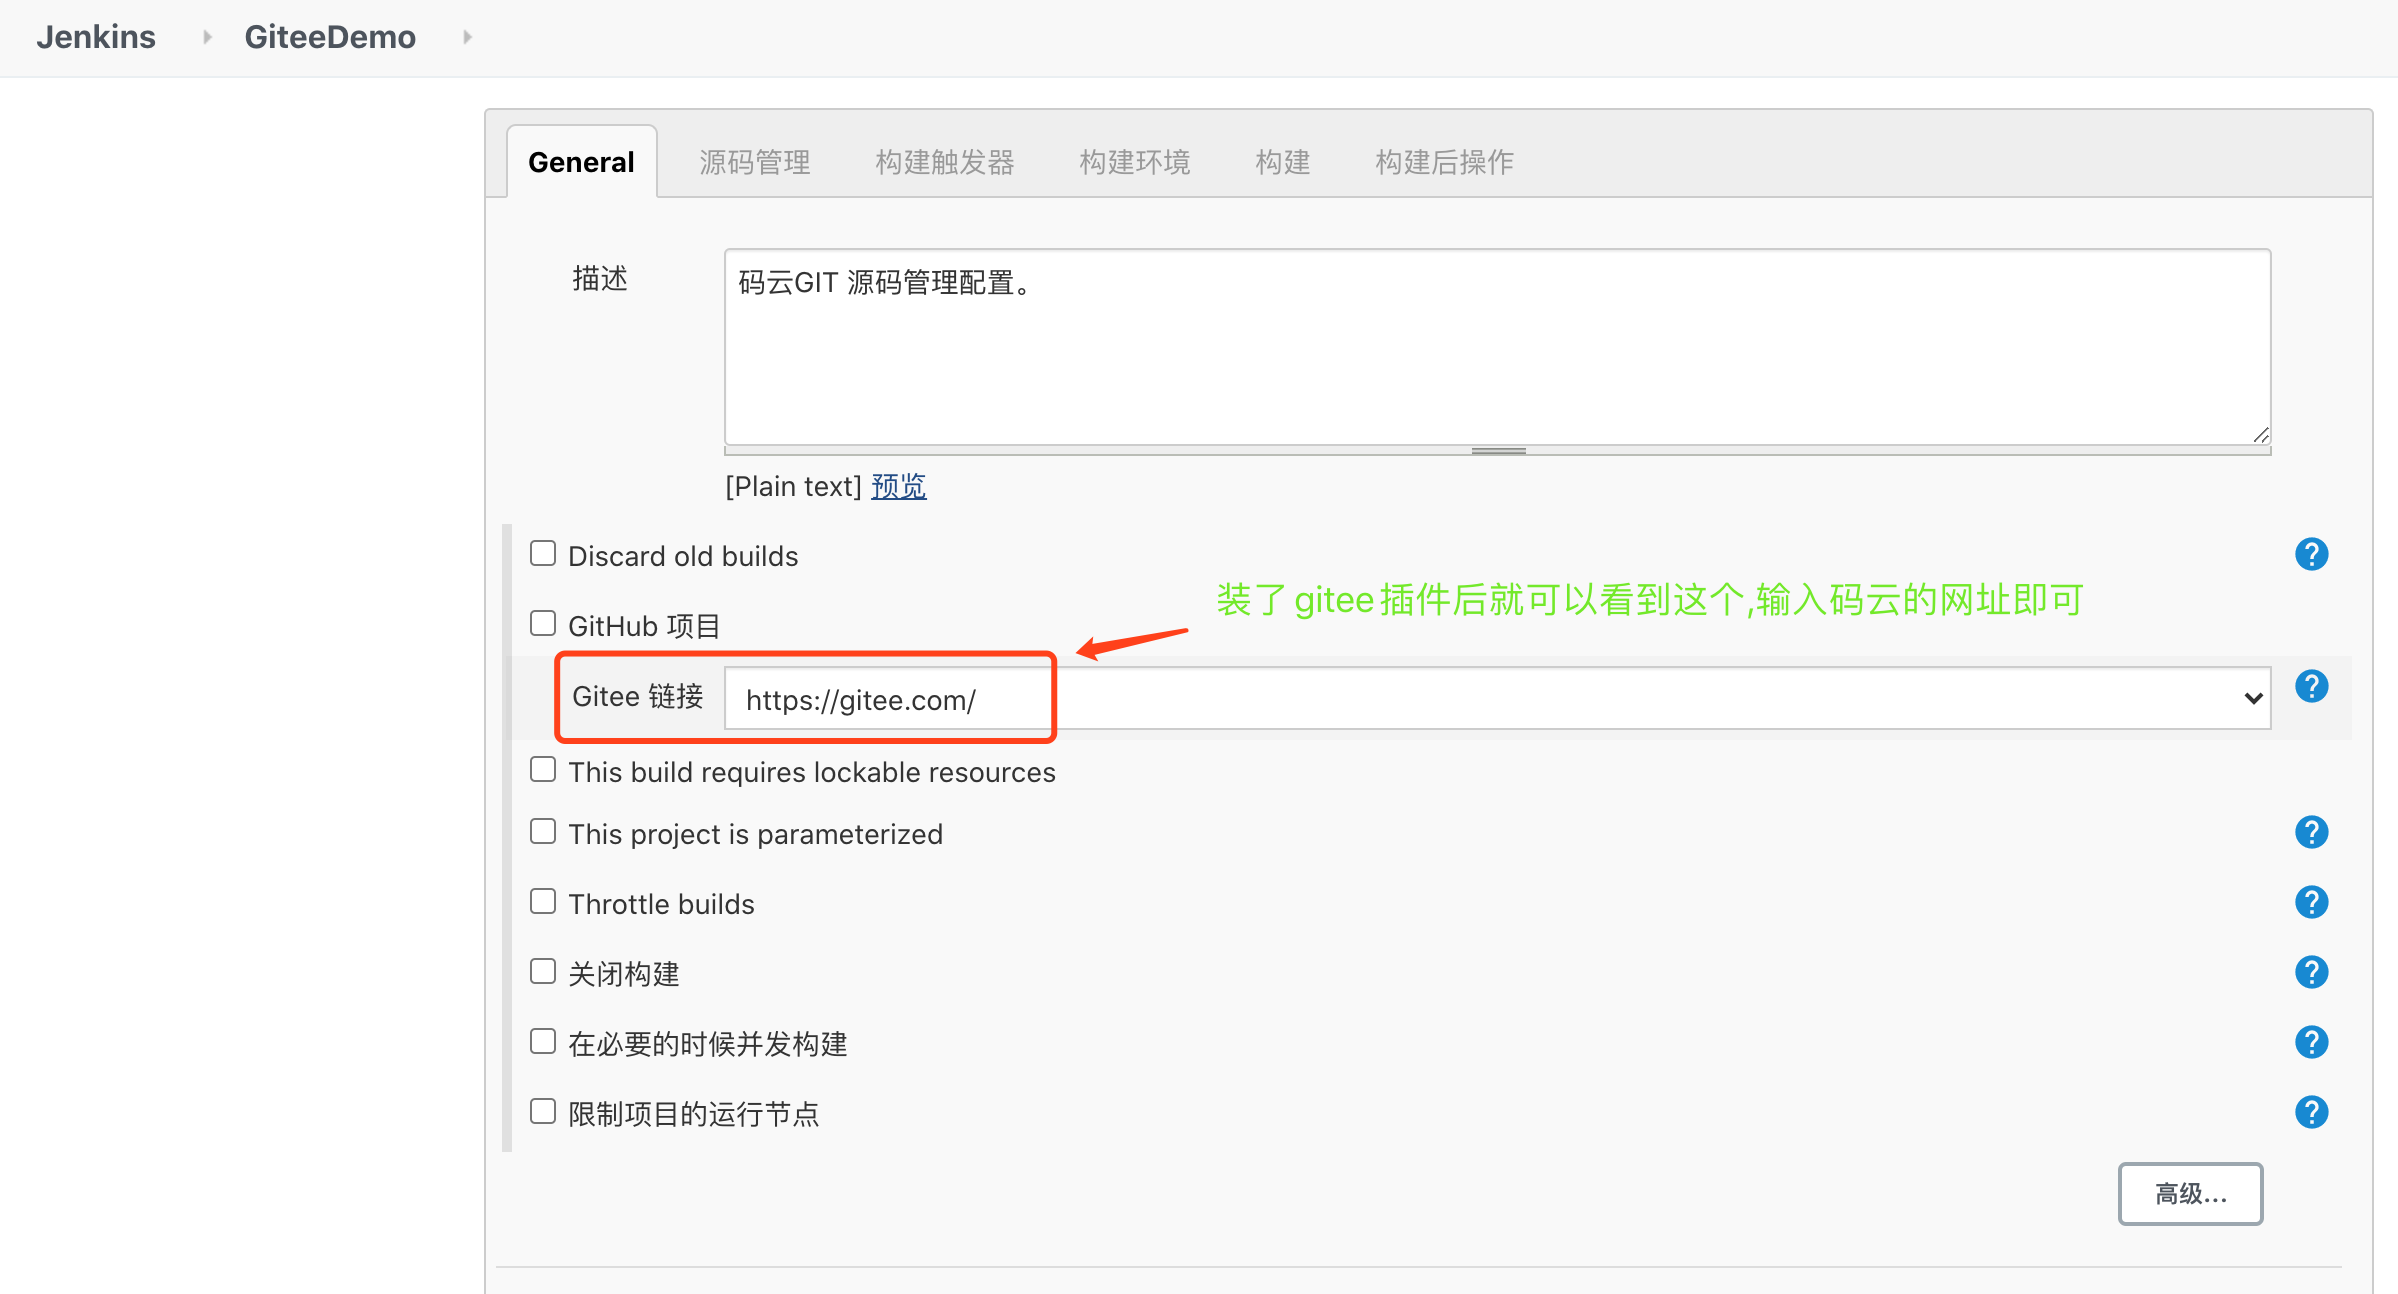Check the 关闭构建 option

pos(543,970)
